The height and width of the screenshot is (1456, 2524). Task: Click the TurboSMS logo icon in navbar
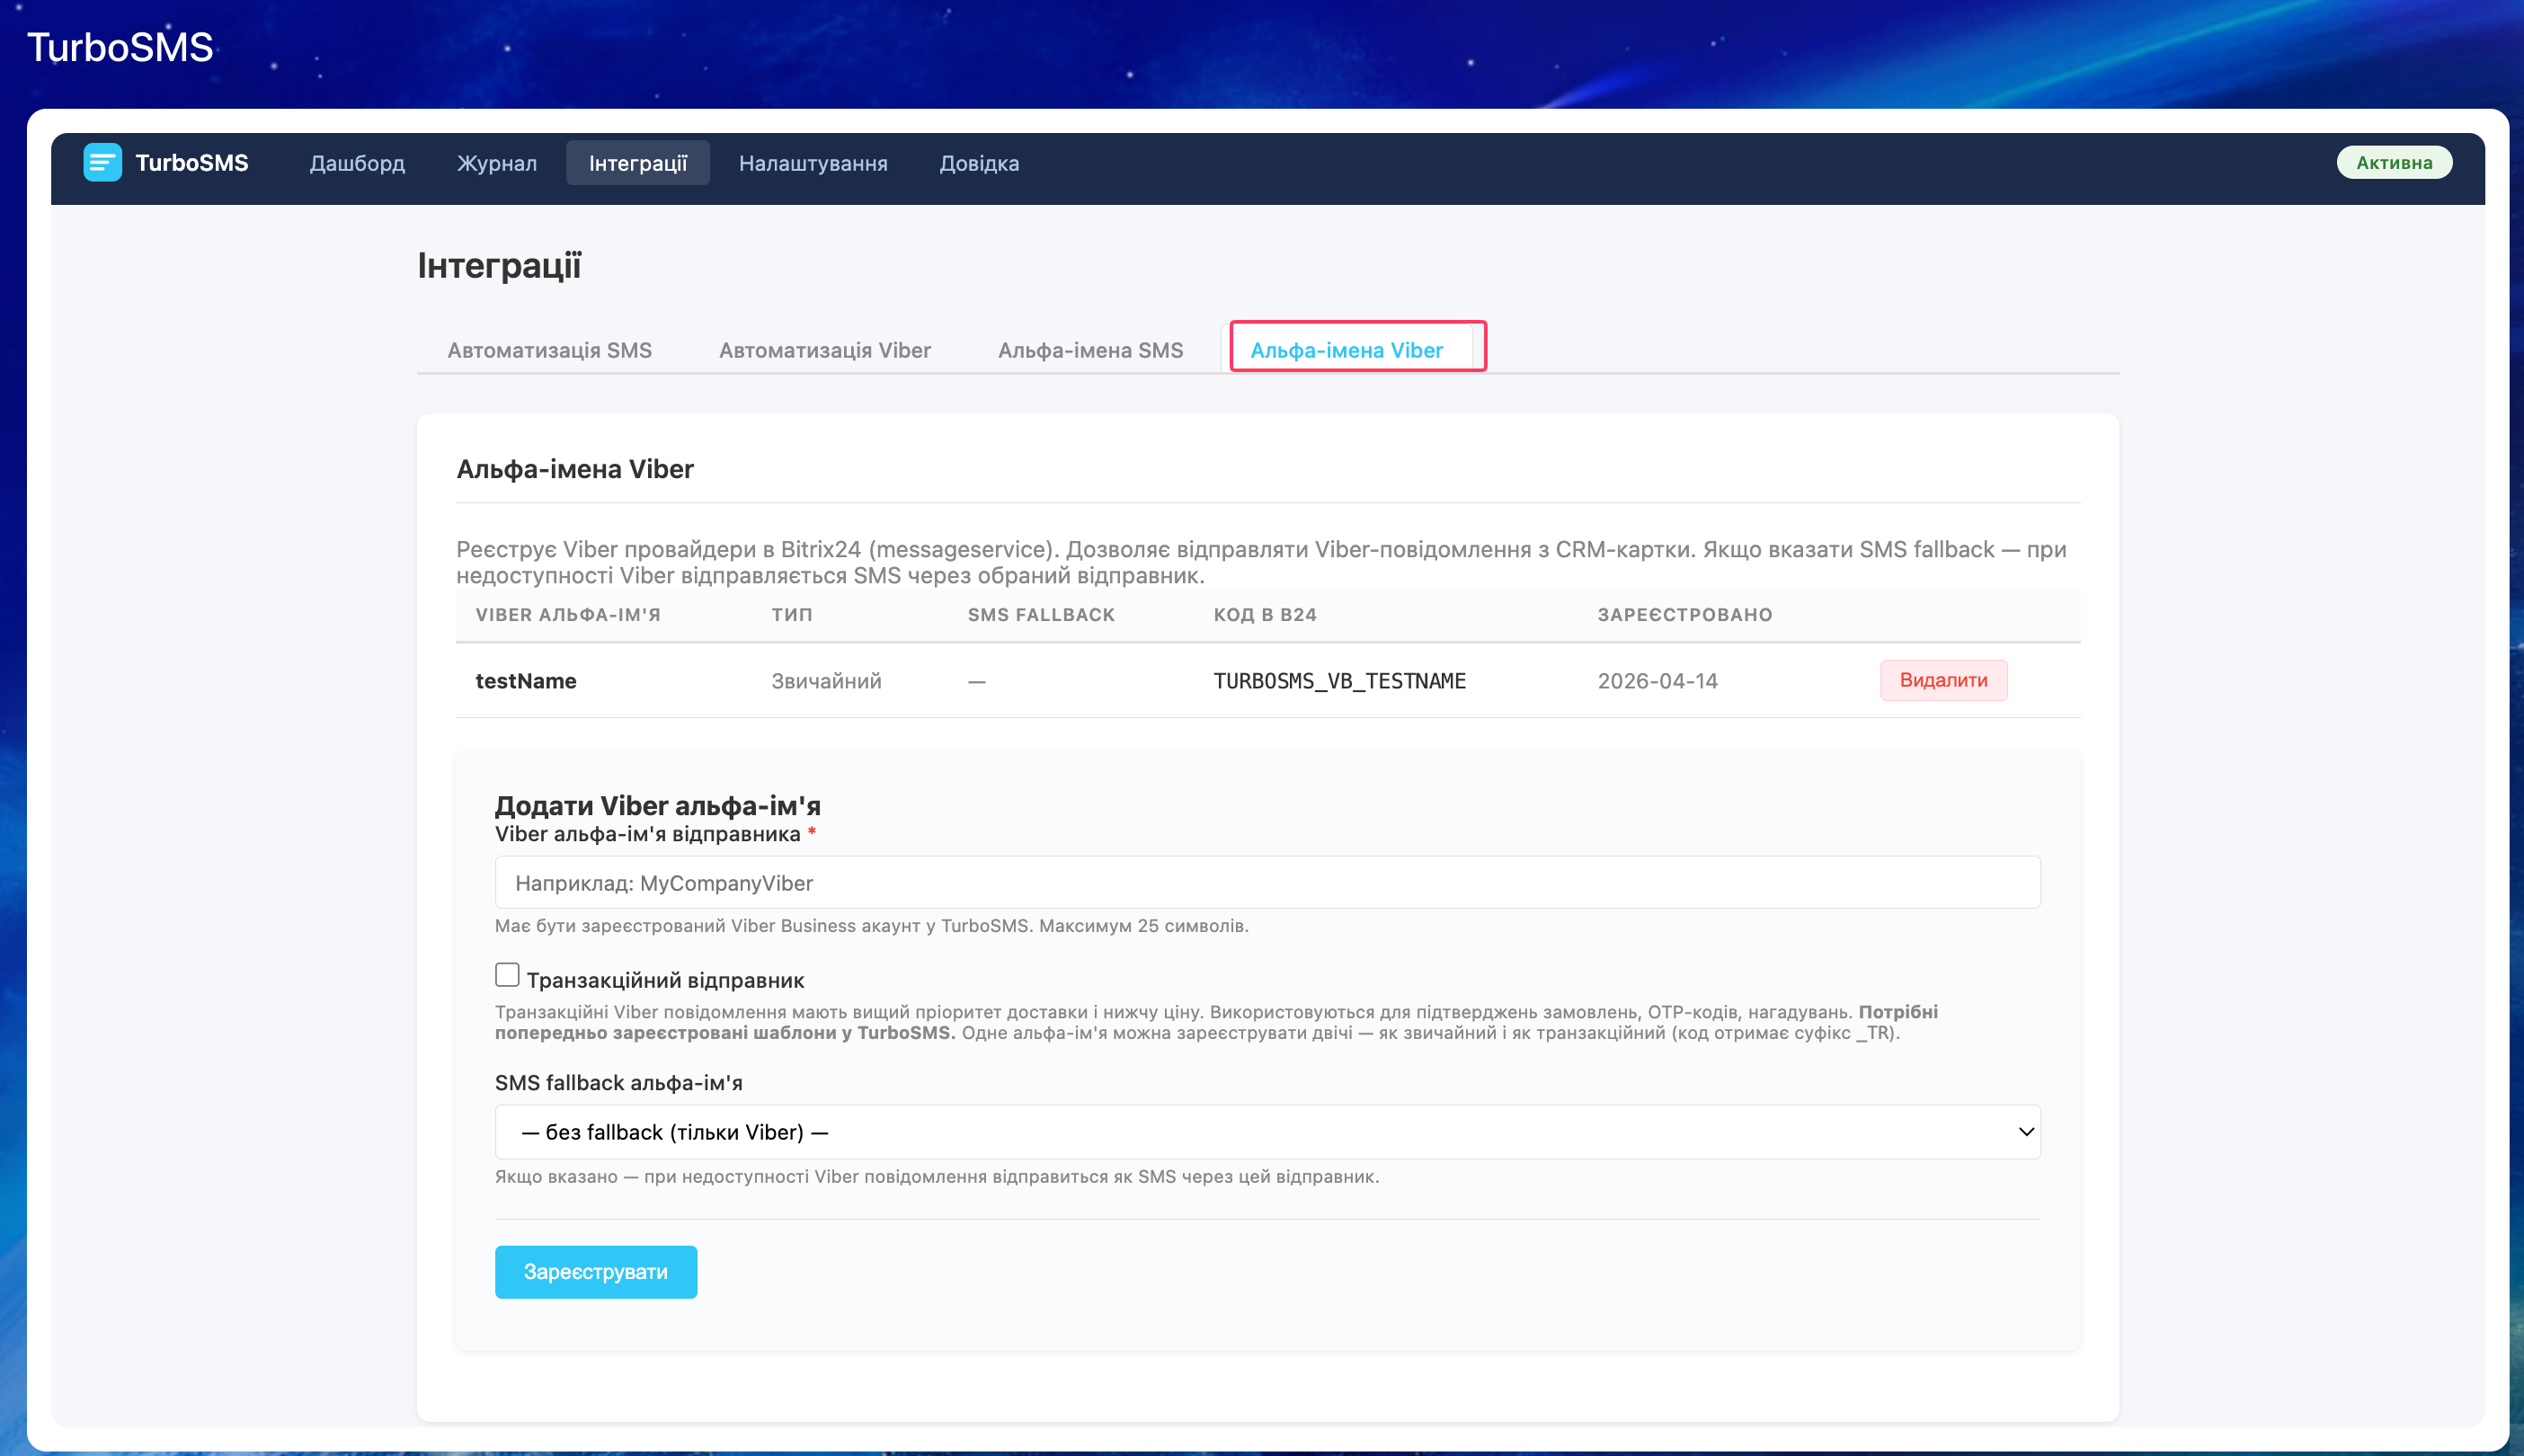coord(102,162)
